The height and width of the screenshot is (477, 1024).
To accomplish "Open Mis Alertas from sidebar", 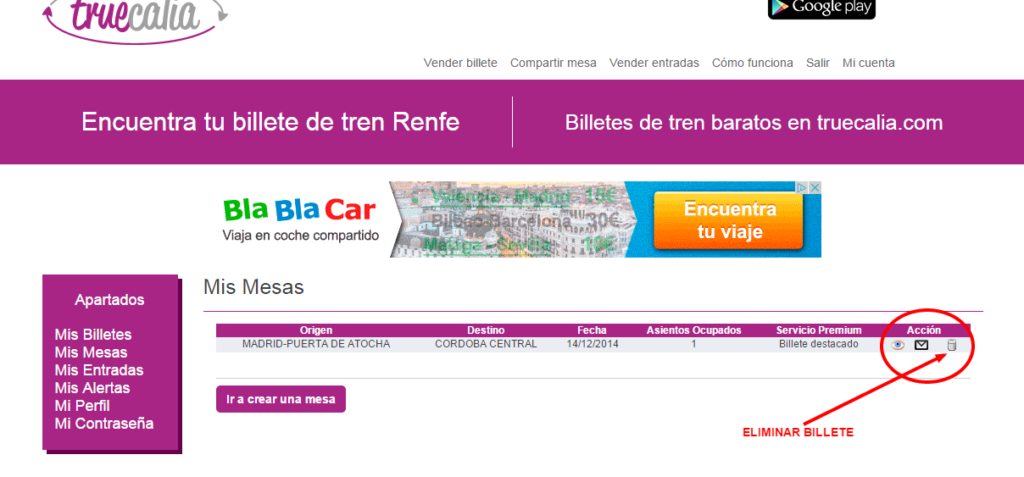I will [92, 388].
